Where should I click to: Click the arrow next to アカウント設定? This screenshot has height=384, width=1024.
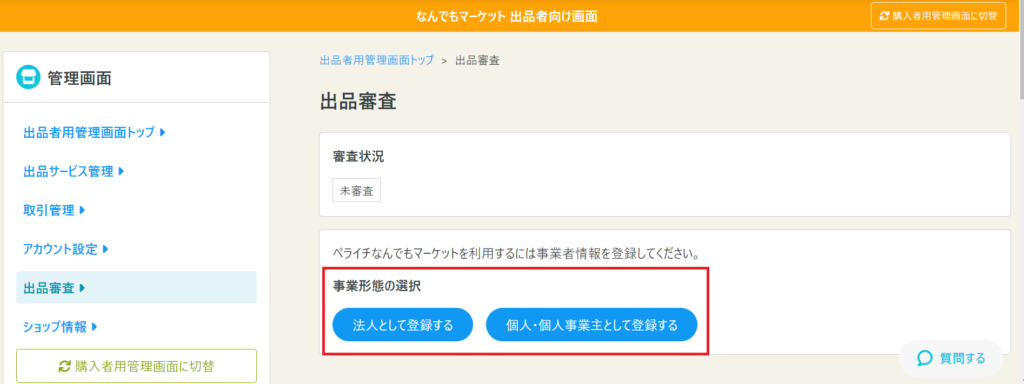click(x=105, y=249)
